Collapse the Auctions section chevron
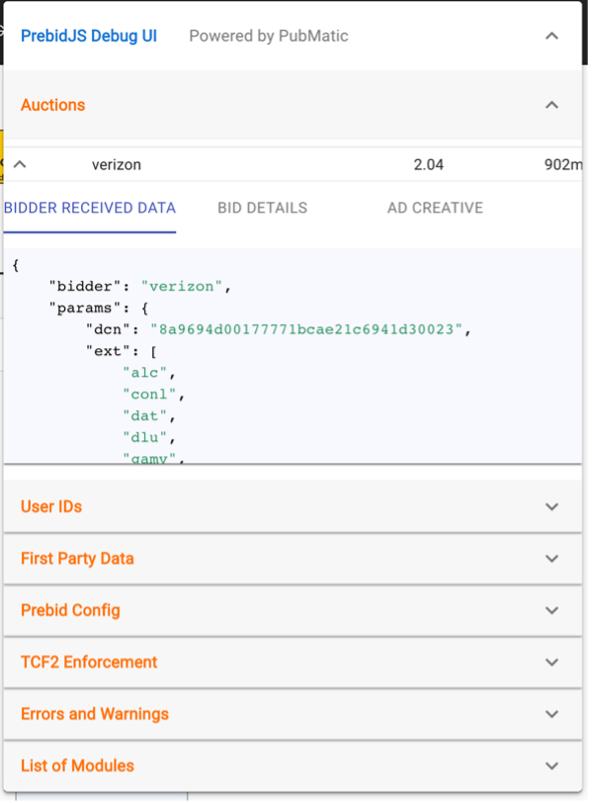592x803 pixels. (x=552, y=105)
